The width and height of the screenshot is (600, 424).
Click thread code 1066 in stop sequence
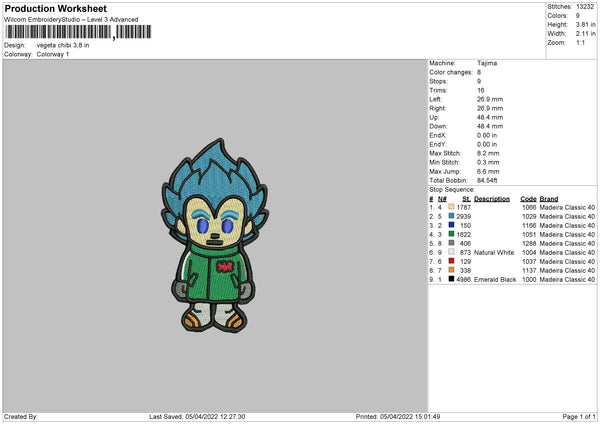click(529, 207)
